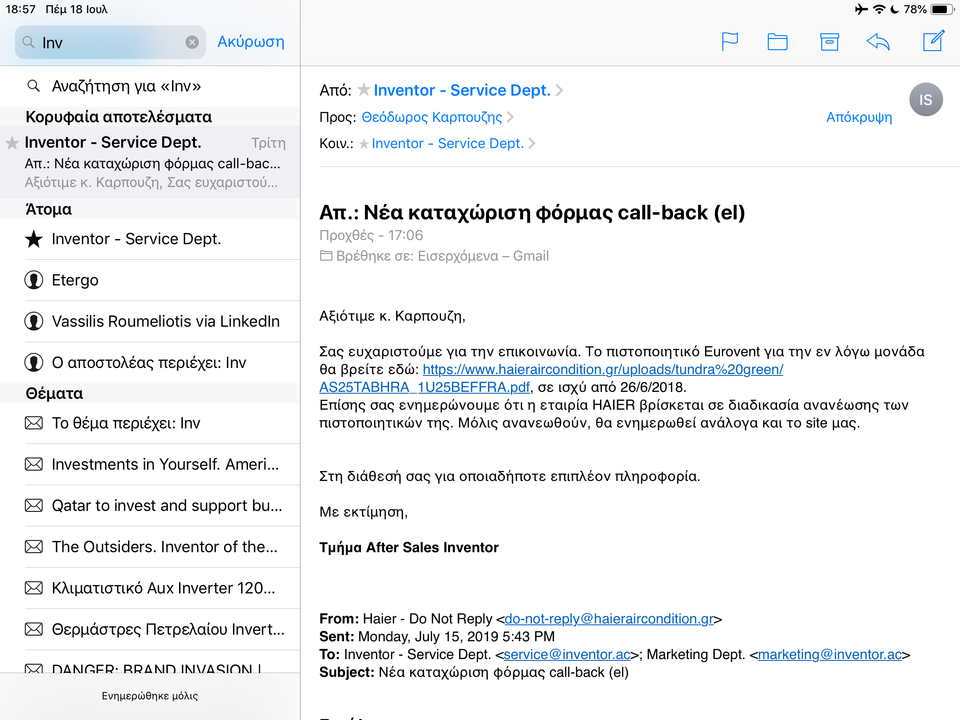Tap the email subject Απ.: Νέα καταχώριση φόρμας
960x720 pixels.
coord(532,212)
